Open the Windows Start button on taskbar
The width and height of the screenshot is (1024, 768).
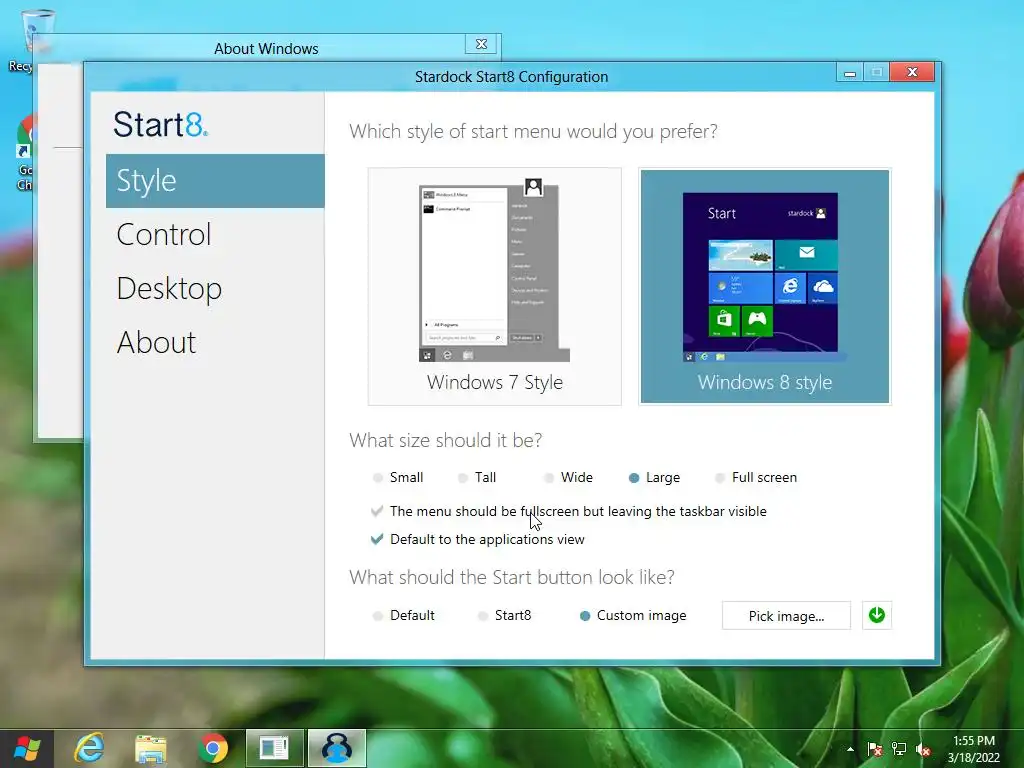pyautogui.click(x=27, y=748)
